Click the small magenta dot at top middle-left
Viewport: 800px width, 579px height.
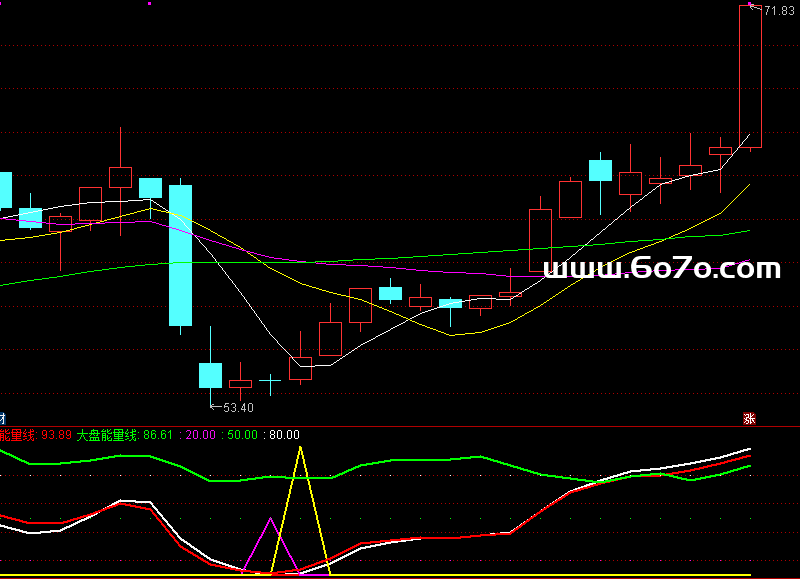click(x=149, y=4)
